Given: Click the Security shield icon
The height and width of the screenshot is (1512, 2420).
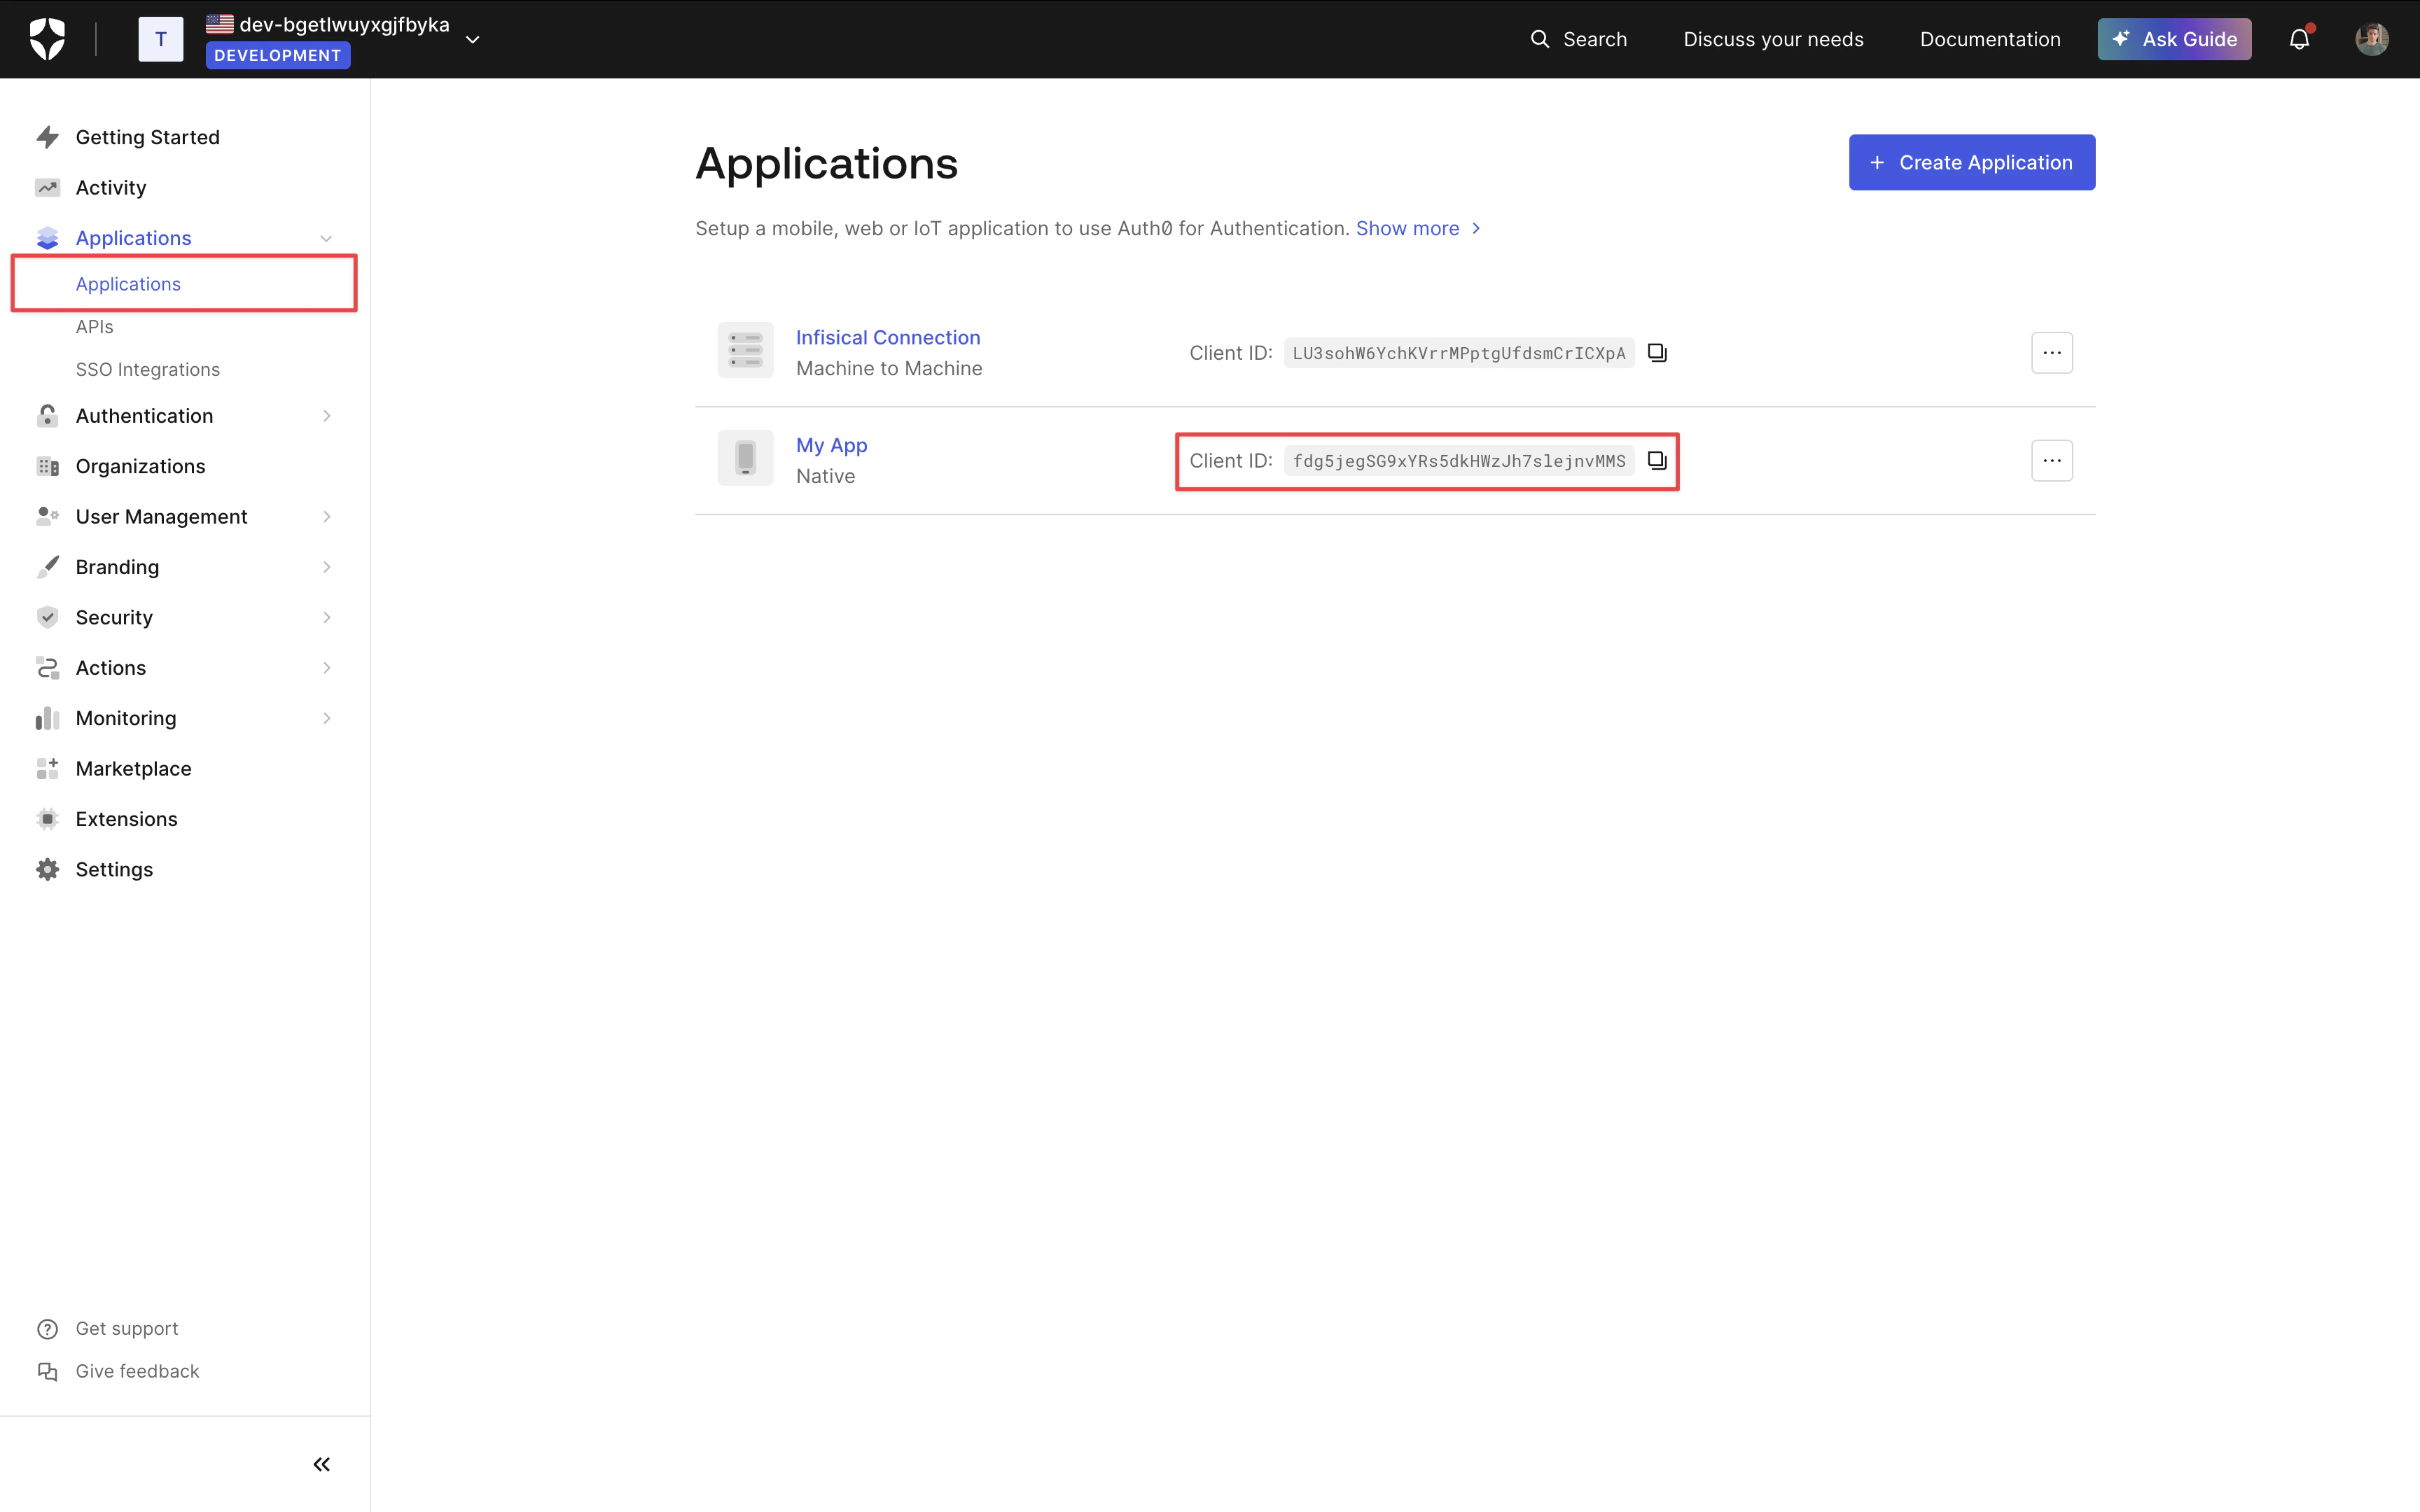Looking at the screenshot, I should [47, 617].
